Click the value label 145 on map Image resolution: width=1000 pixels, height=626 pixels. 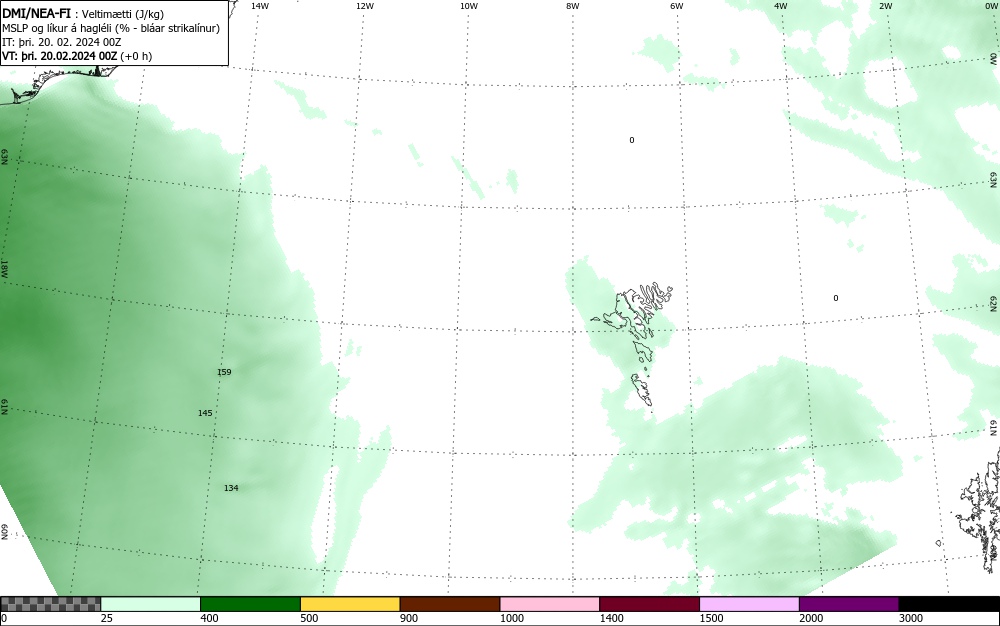[205, 413]
